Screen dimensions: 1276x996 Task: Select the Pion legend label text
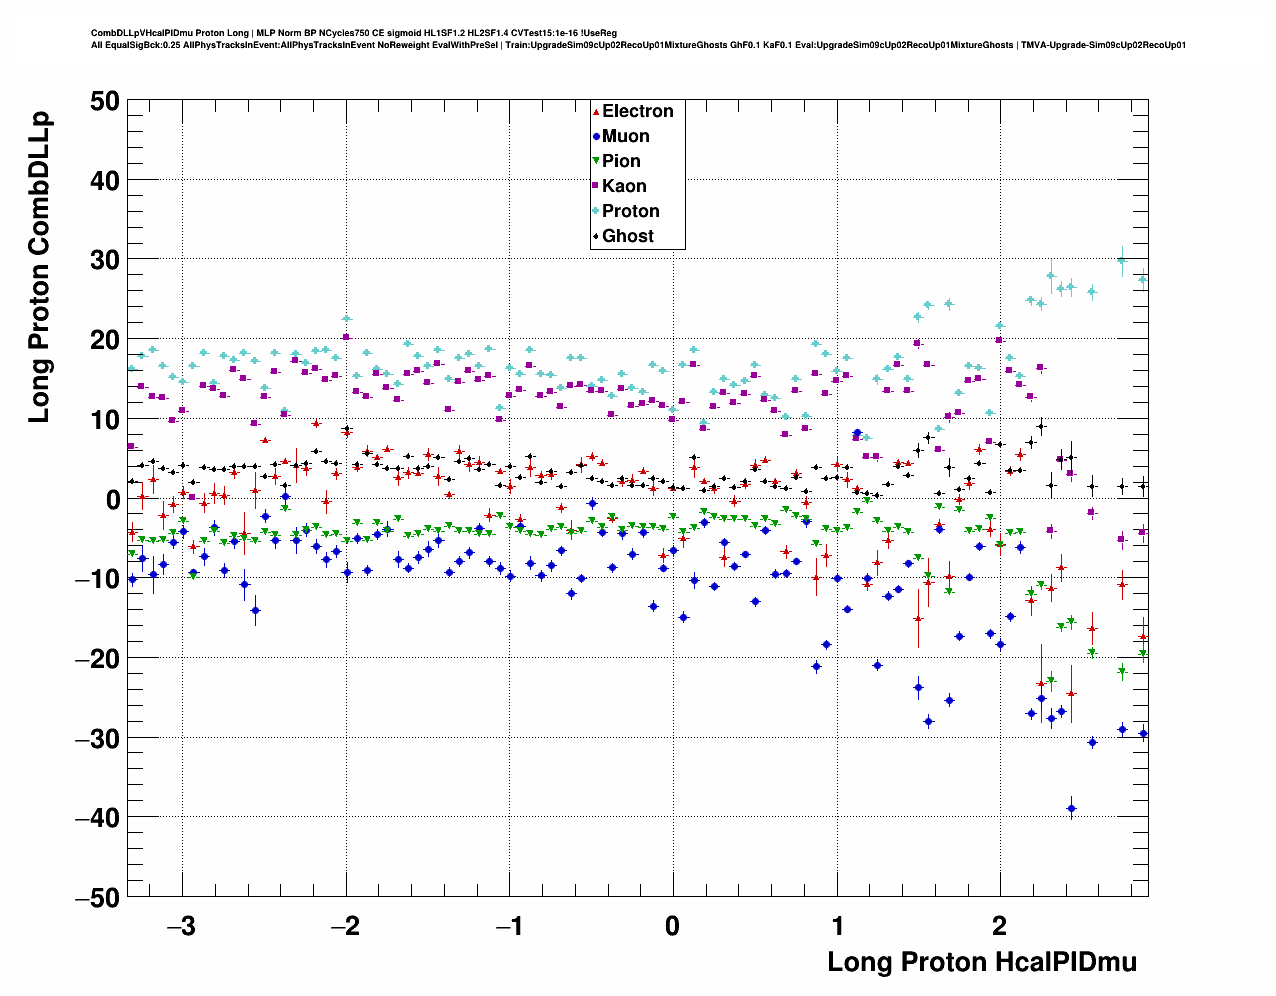tap(621, 161)
